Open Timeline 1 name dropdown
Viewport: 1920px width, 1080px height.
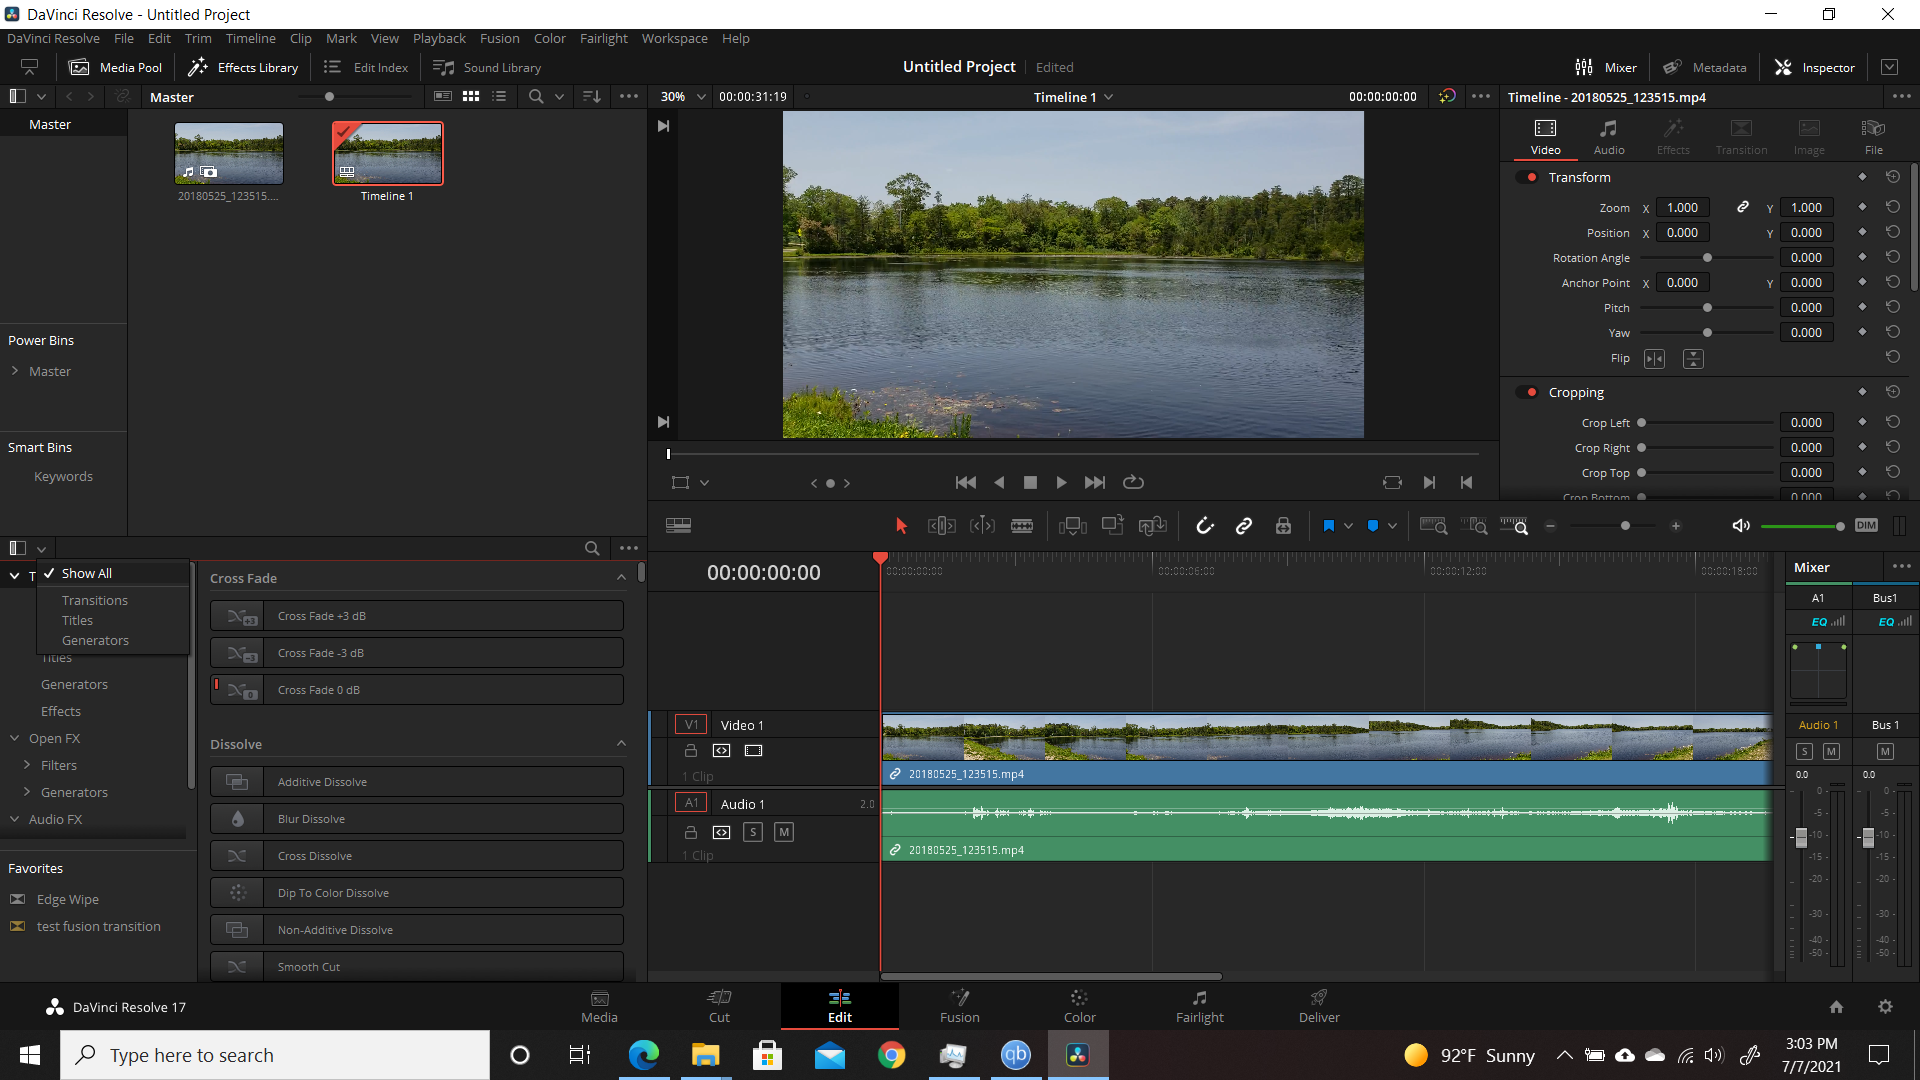(x=1073, y=97)
